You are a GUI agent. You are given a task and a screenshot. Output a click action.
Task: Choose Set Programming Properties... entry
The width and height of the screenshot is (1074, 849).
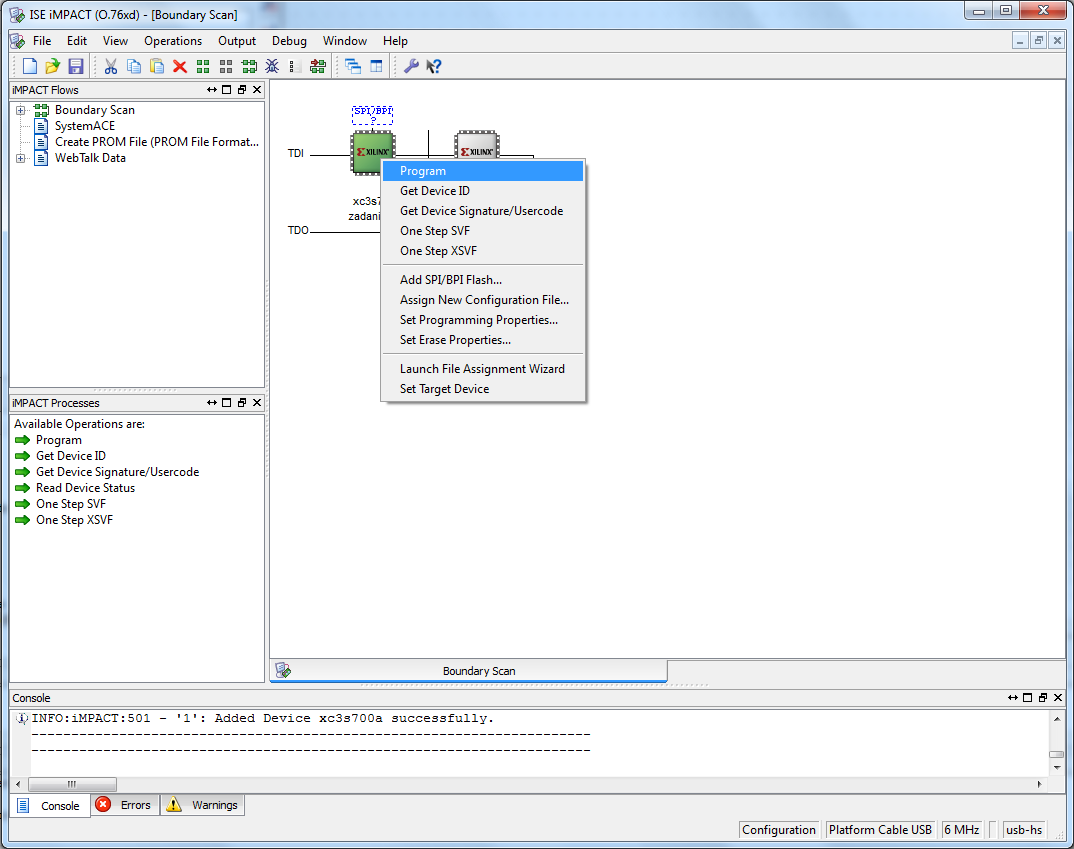pyautogui.click(x=482, y=320)
